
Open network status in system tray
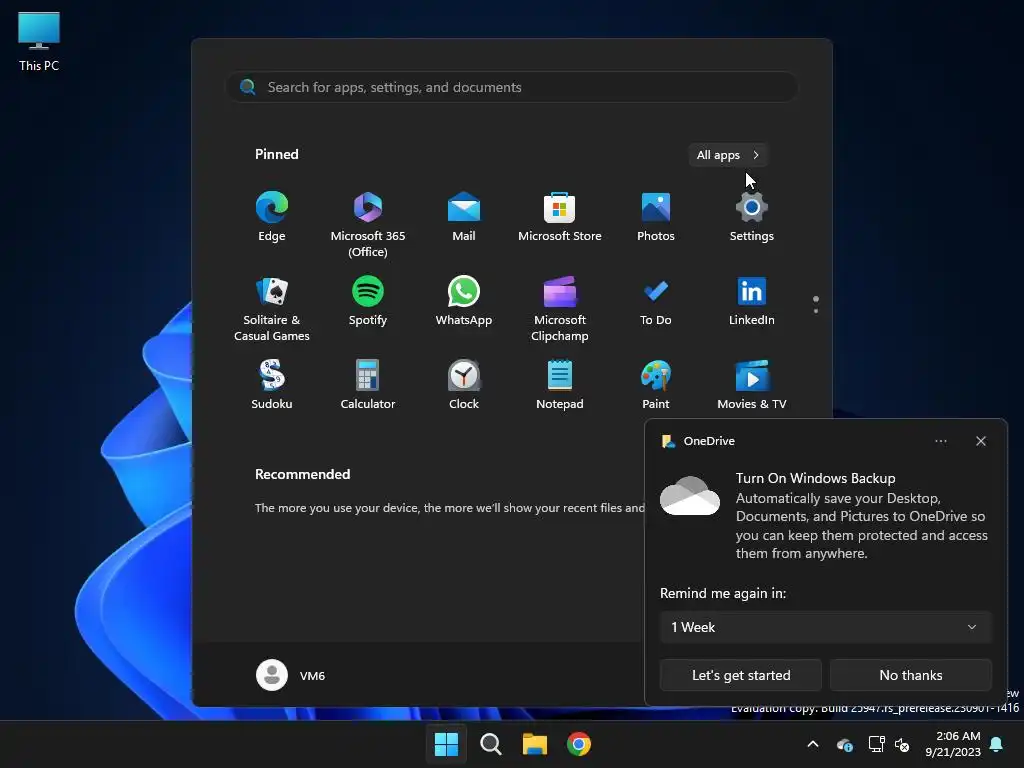pyautogui.click(x=876, y=744)
